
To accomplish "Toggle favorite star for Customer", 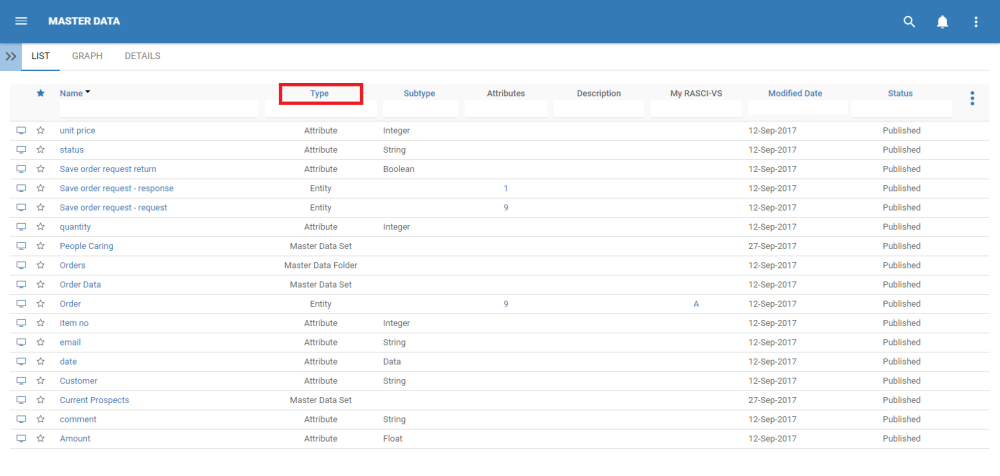I will point(41,381).
